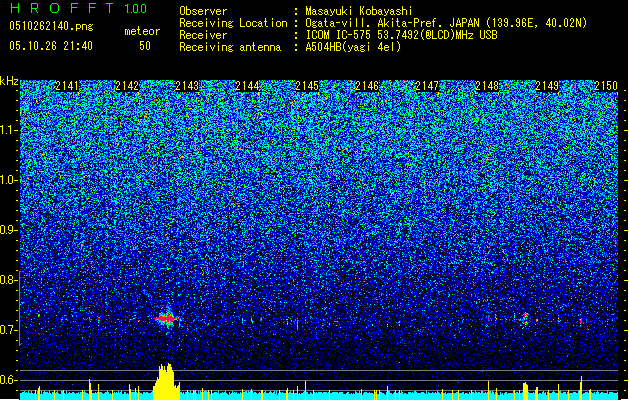Click the large yellow intensity peak near 2143
This screenshot has width=629, height=400.
point(166,382)
